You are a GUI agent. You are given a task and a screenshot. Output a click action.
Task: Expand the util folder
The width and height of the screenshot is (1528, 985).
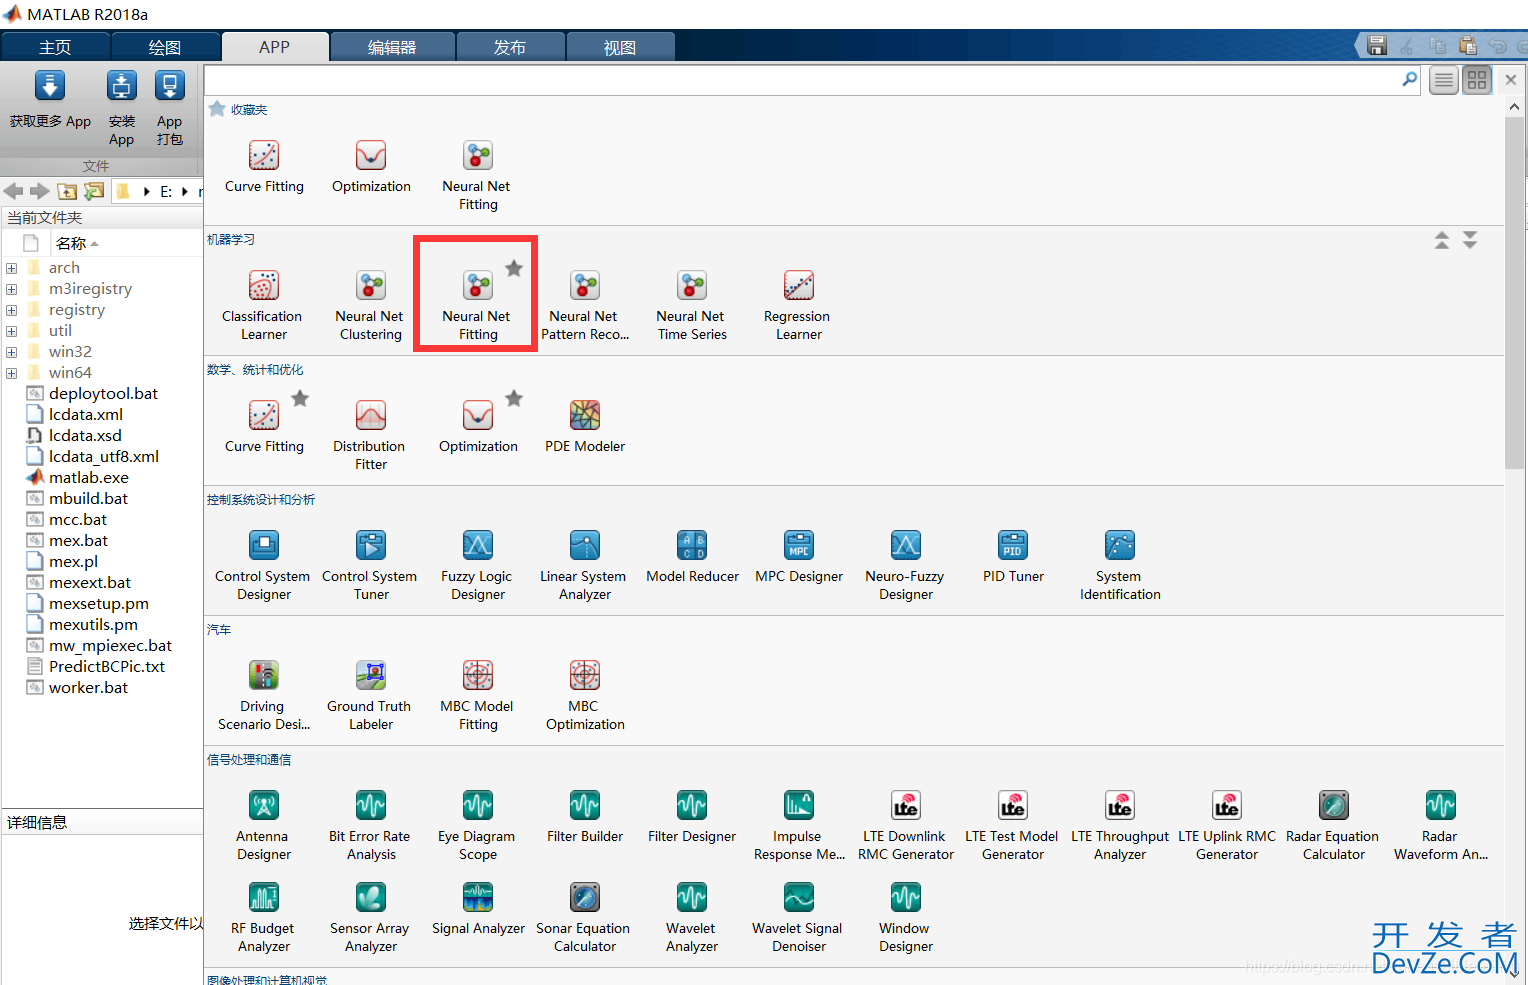(12, 331)
